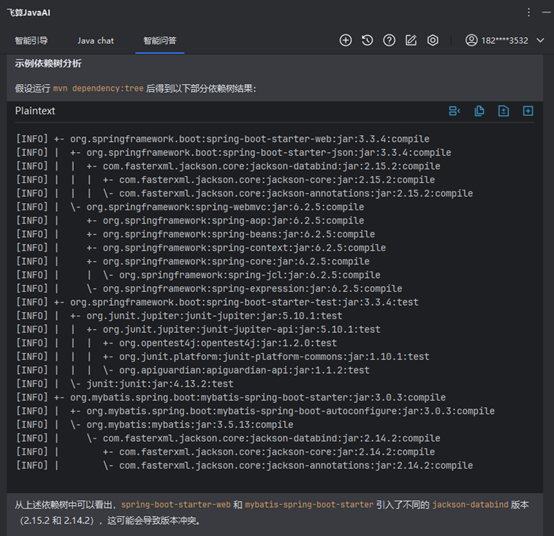Click the mvn dependency:tree inline code
This screenshot has height=536, width=554.
point(98,88)
